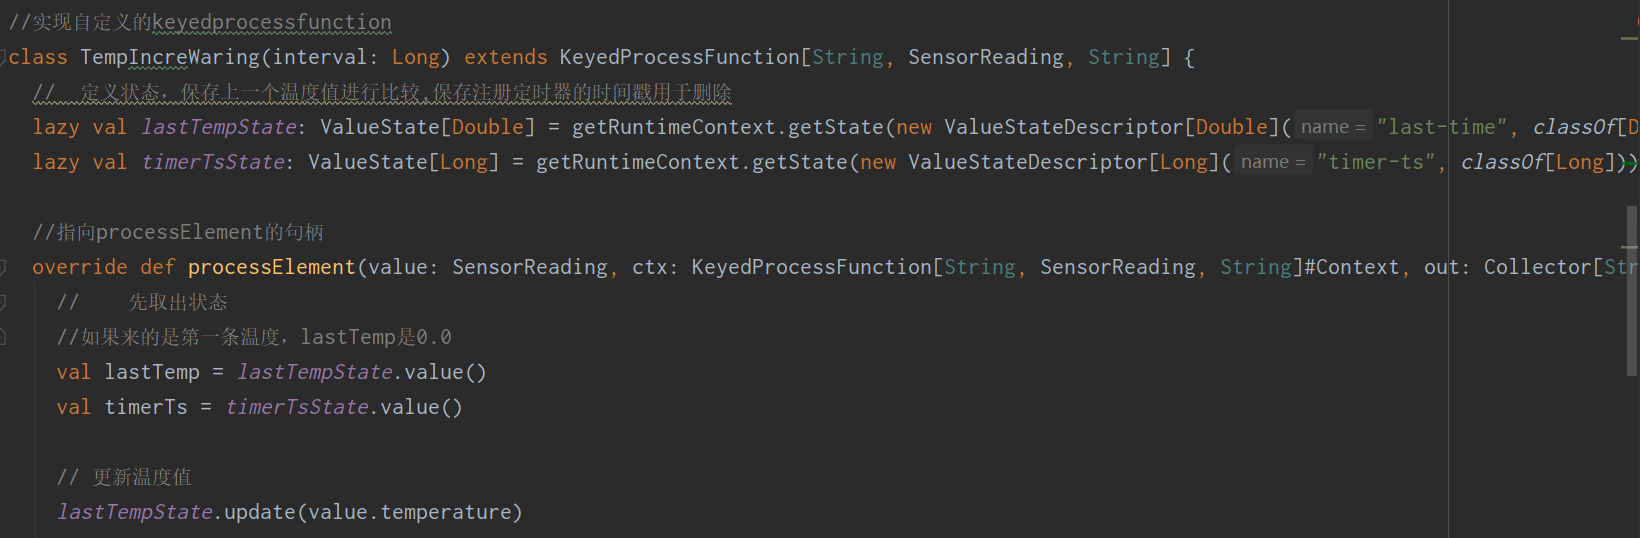Click fold end marker beside lastTemp是0.0 comment

tap(3, 338)
